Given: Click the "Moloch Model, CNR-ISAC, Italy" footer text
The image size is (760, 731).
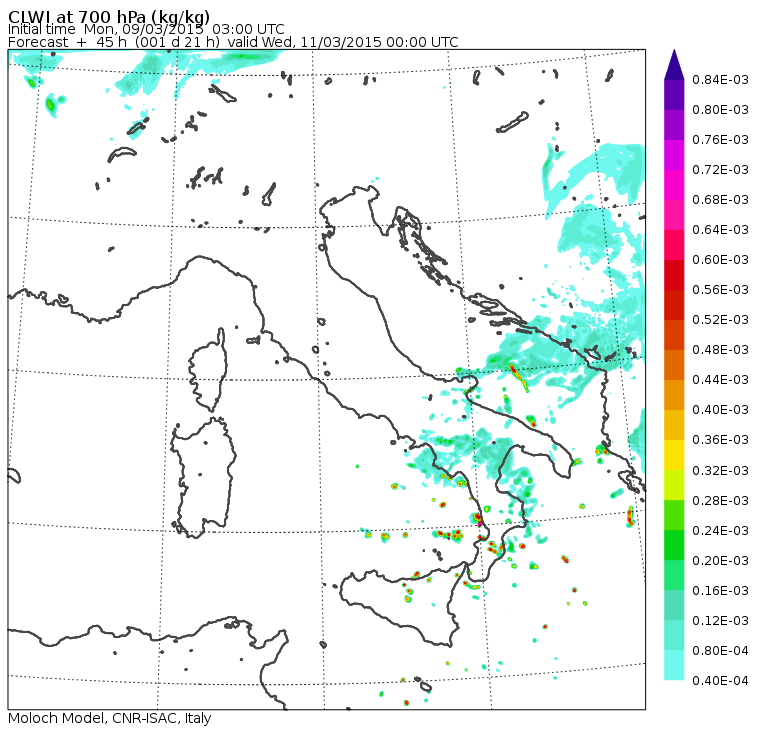Looking at the screenshot, I should [x=110, y=718].
